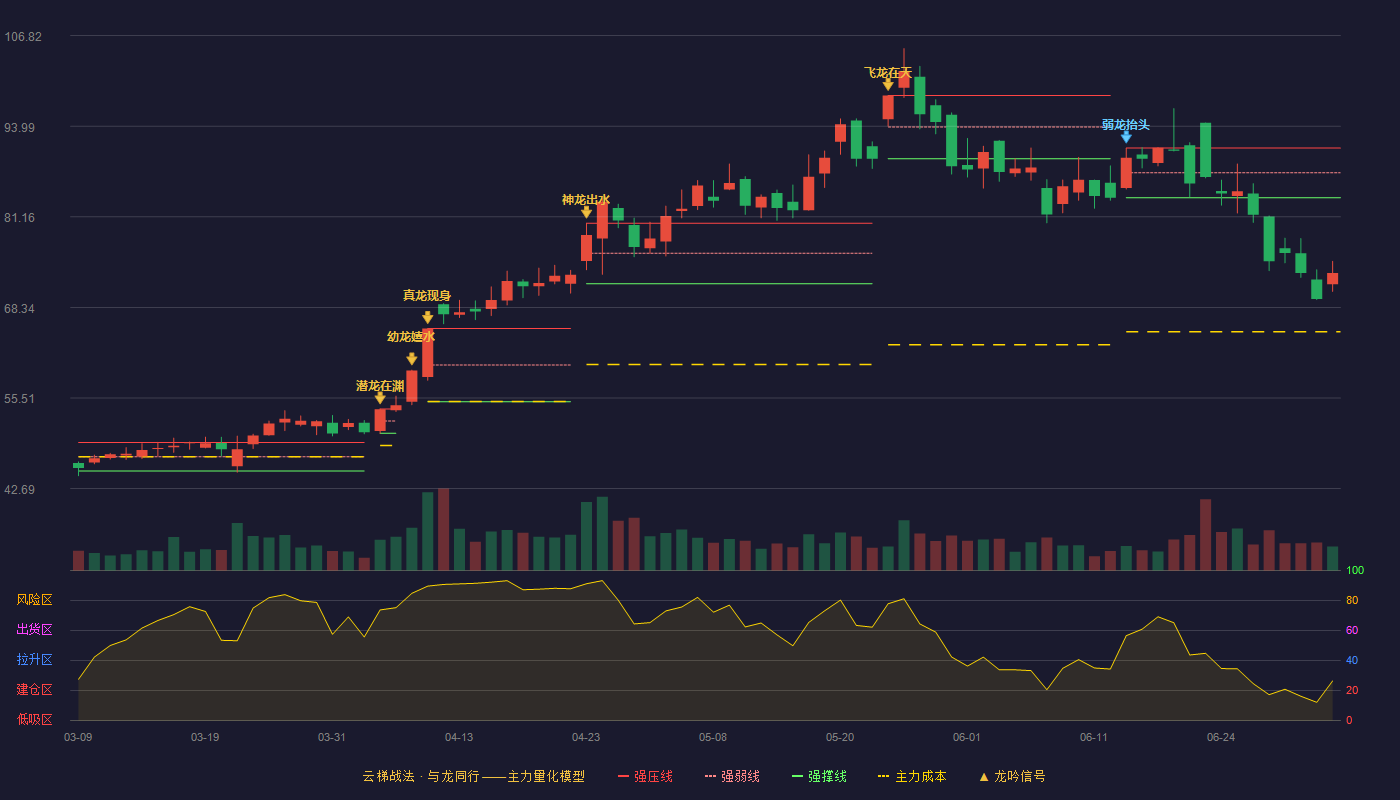This screenshot has width=1400, height=800.
Task: Toggle the 强压线 legend series
Action: pyautogui.click(x=645, y=776)
